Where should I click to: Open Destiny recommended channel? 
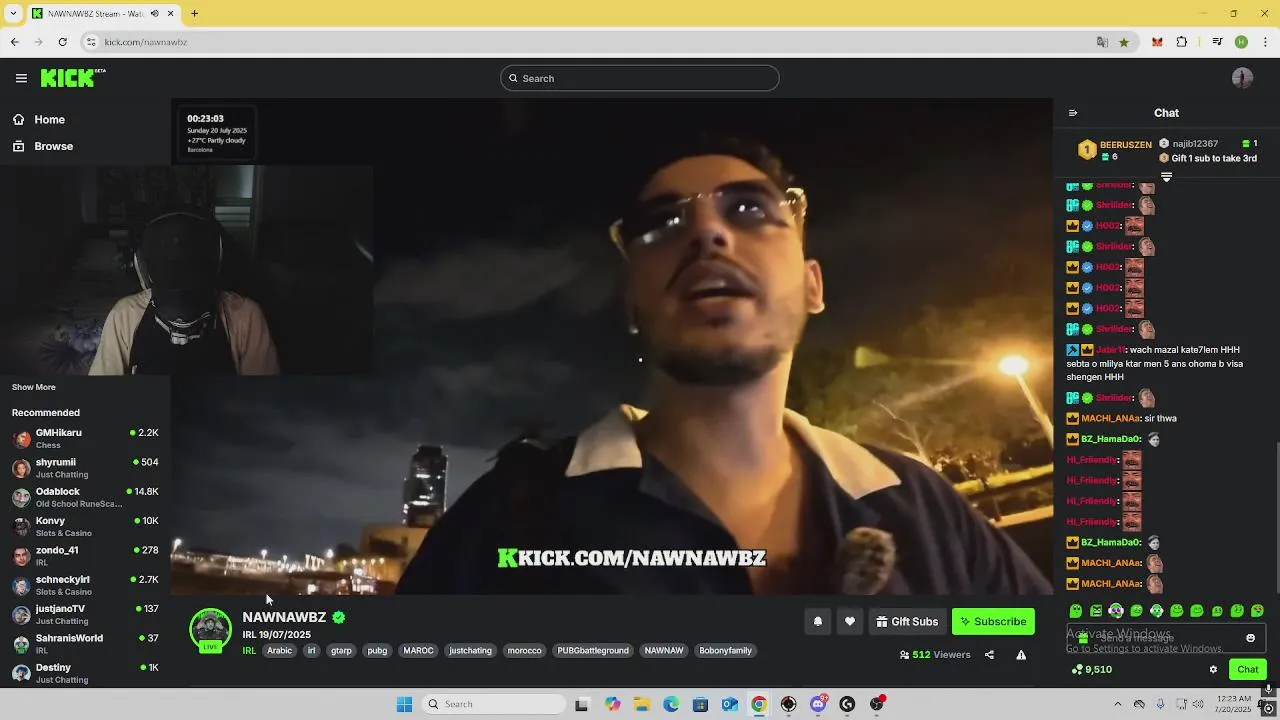tap(85, 673)
